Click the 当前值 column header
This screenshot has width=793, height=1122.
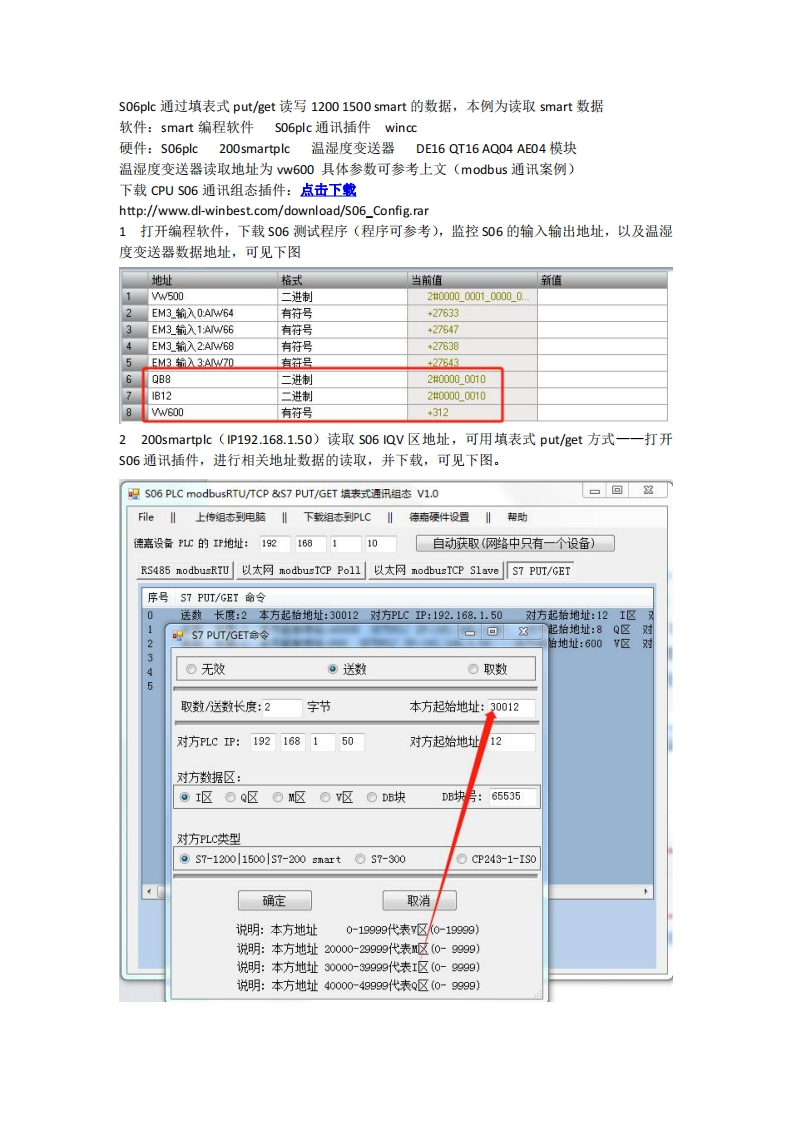tap(472, 280)
